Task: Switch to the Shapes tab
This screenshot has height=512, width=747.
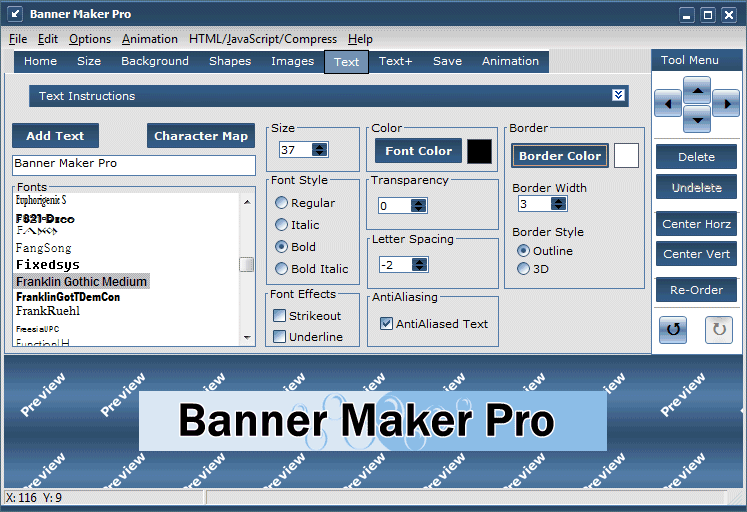Action: (x=230, y=61)
